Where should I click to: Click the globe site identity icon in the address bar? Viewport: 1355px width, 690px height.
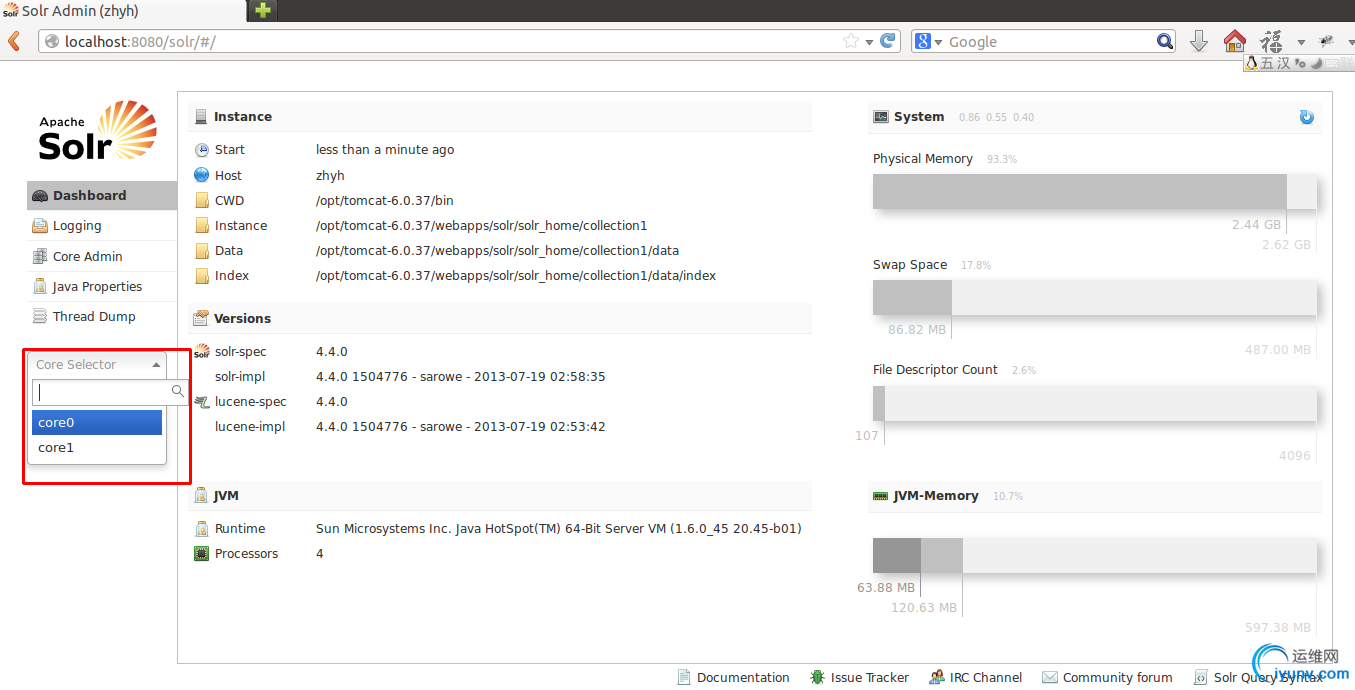[52, 42]
